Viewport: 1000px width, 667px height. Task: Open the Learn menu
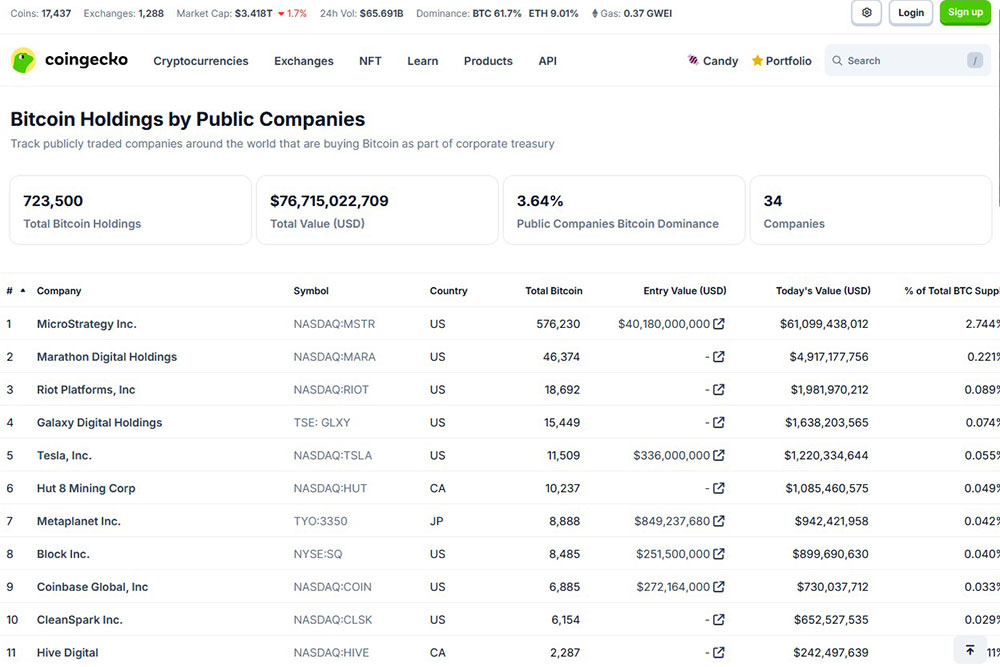423,61
